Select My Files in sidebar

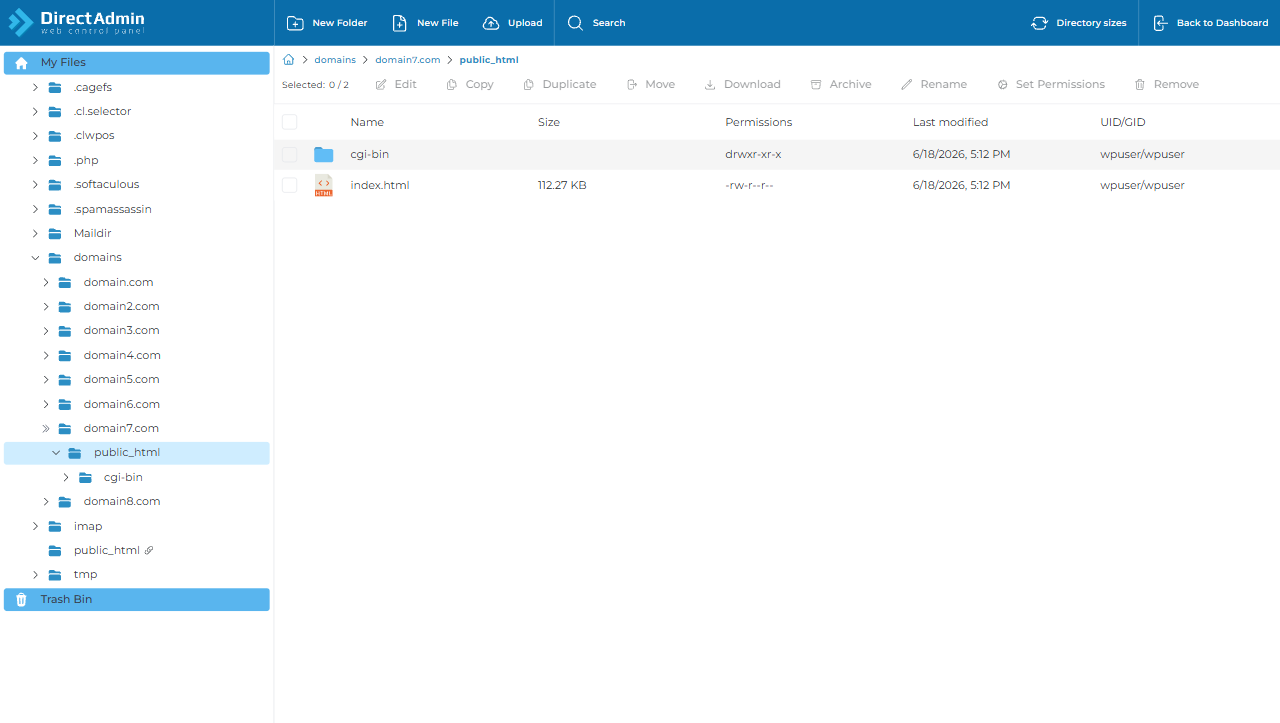click(x=137, y=63)
